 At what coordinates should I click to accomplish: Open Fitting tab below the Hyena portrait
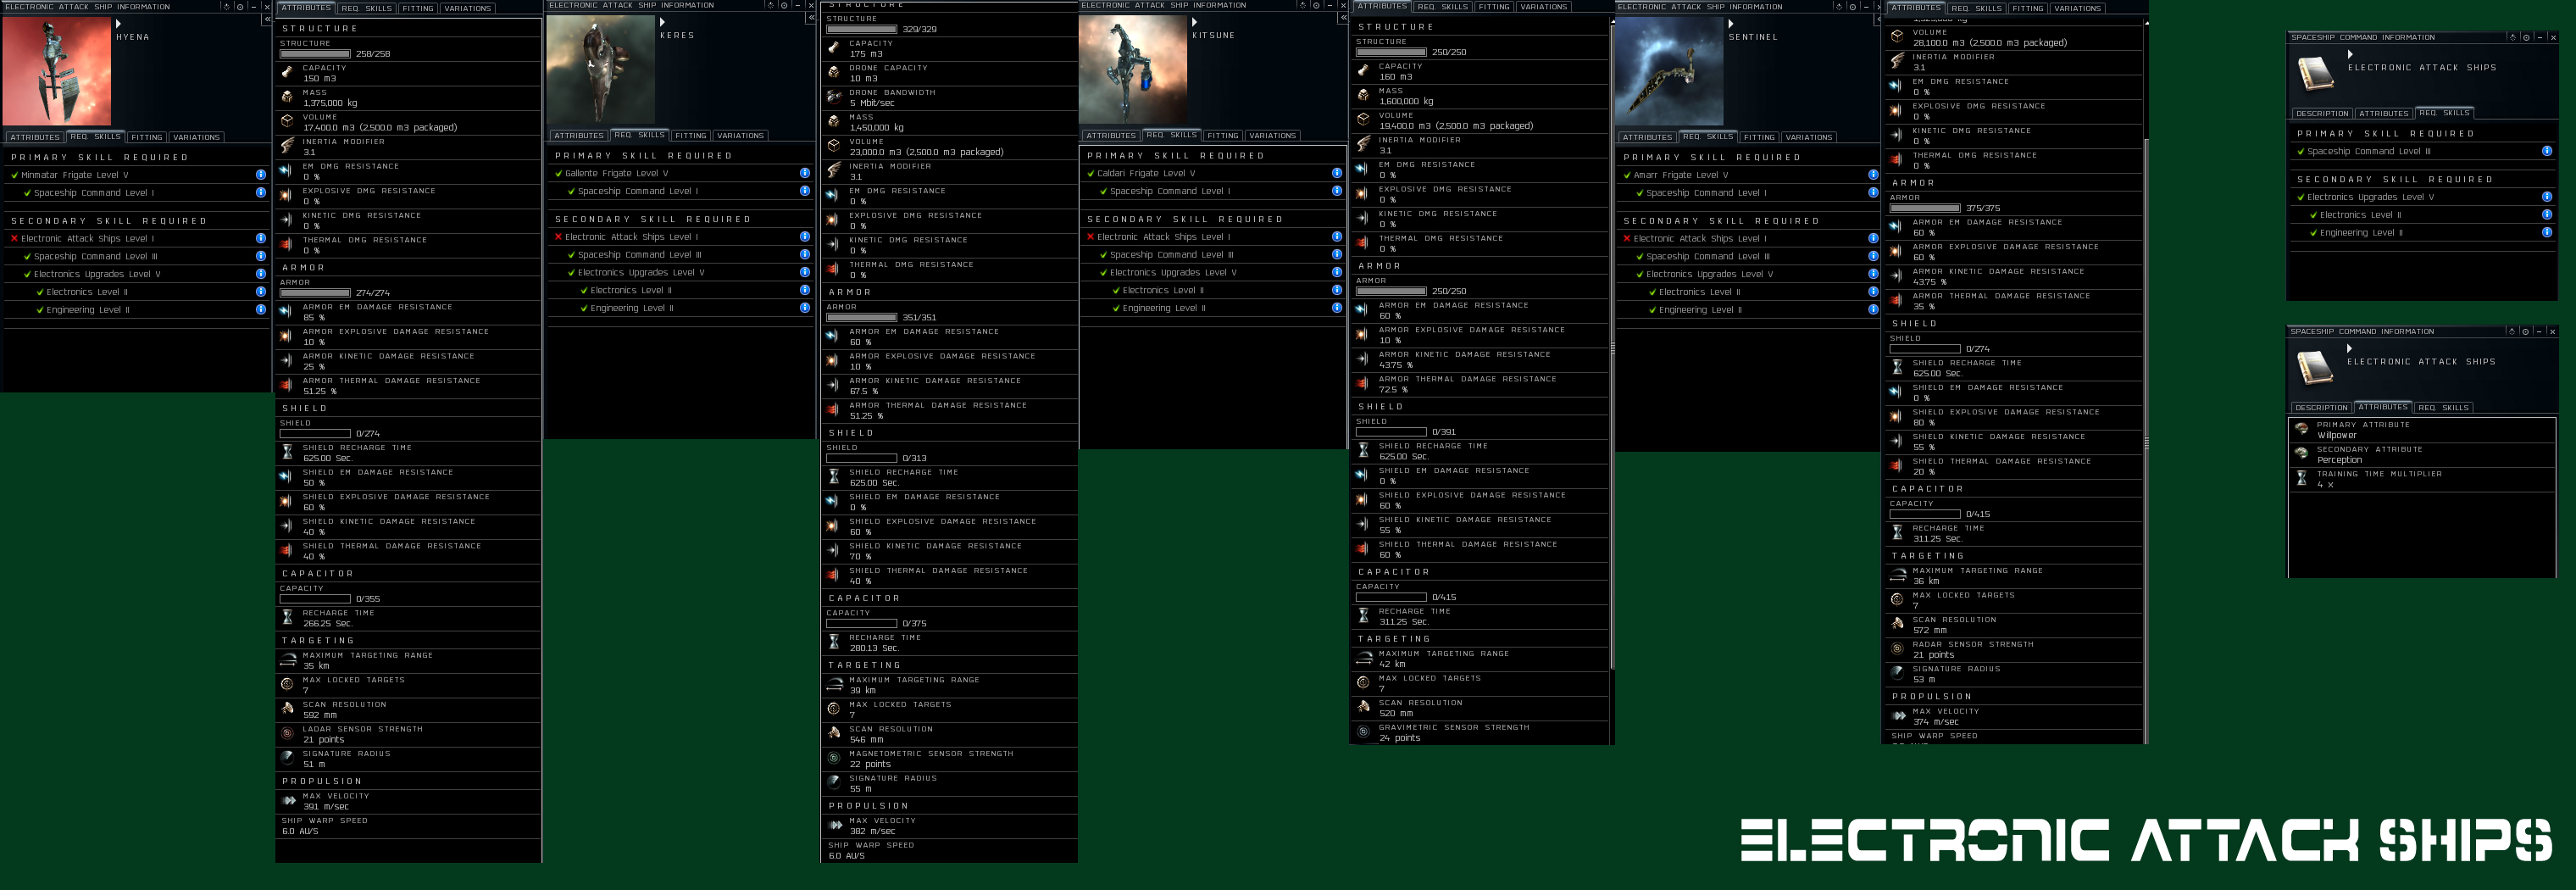(x=146, y=137)
